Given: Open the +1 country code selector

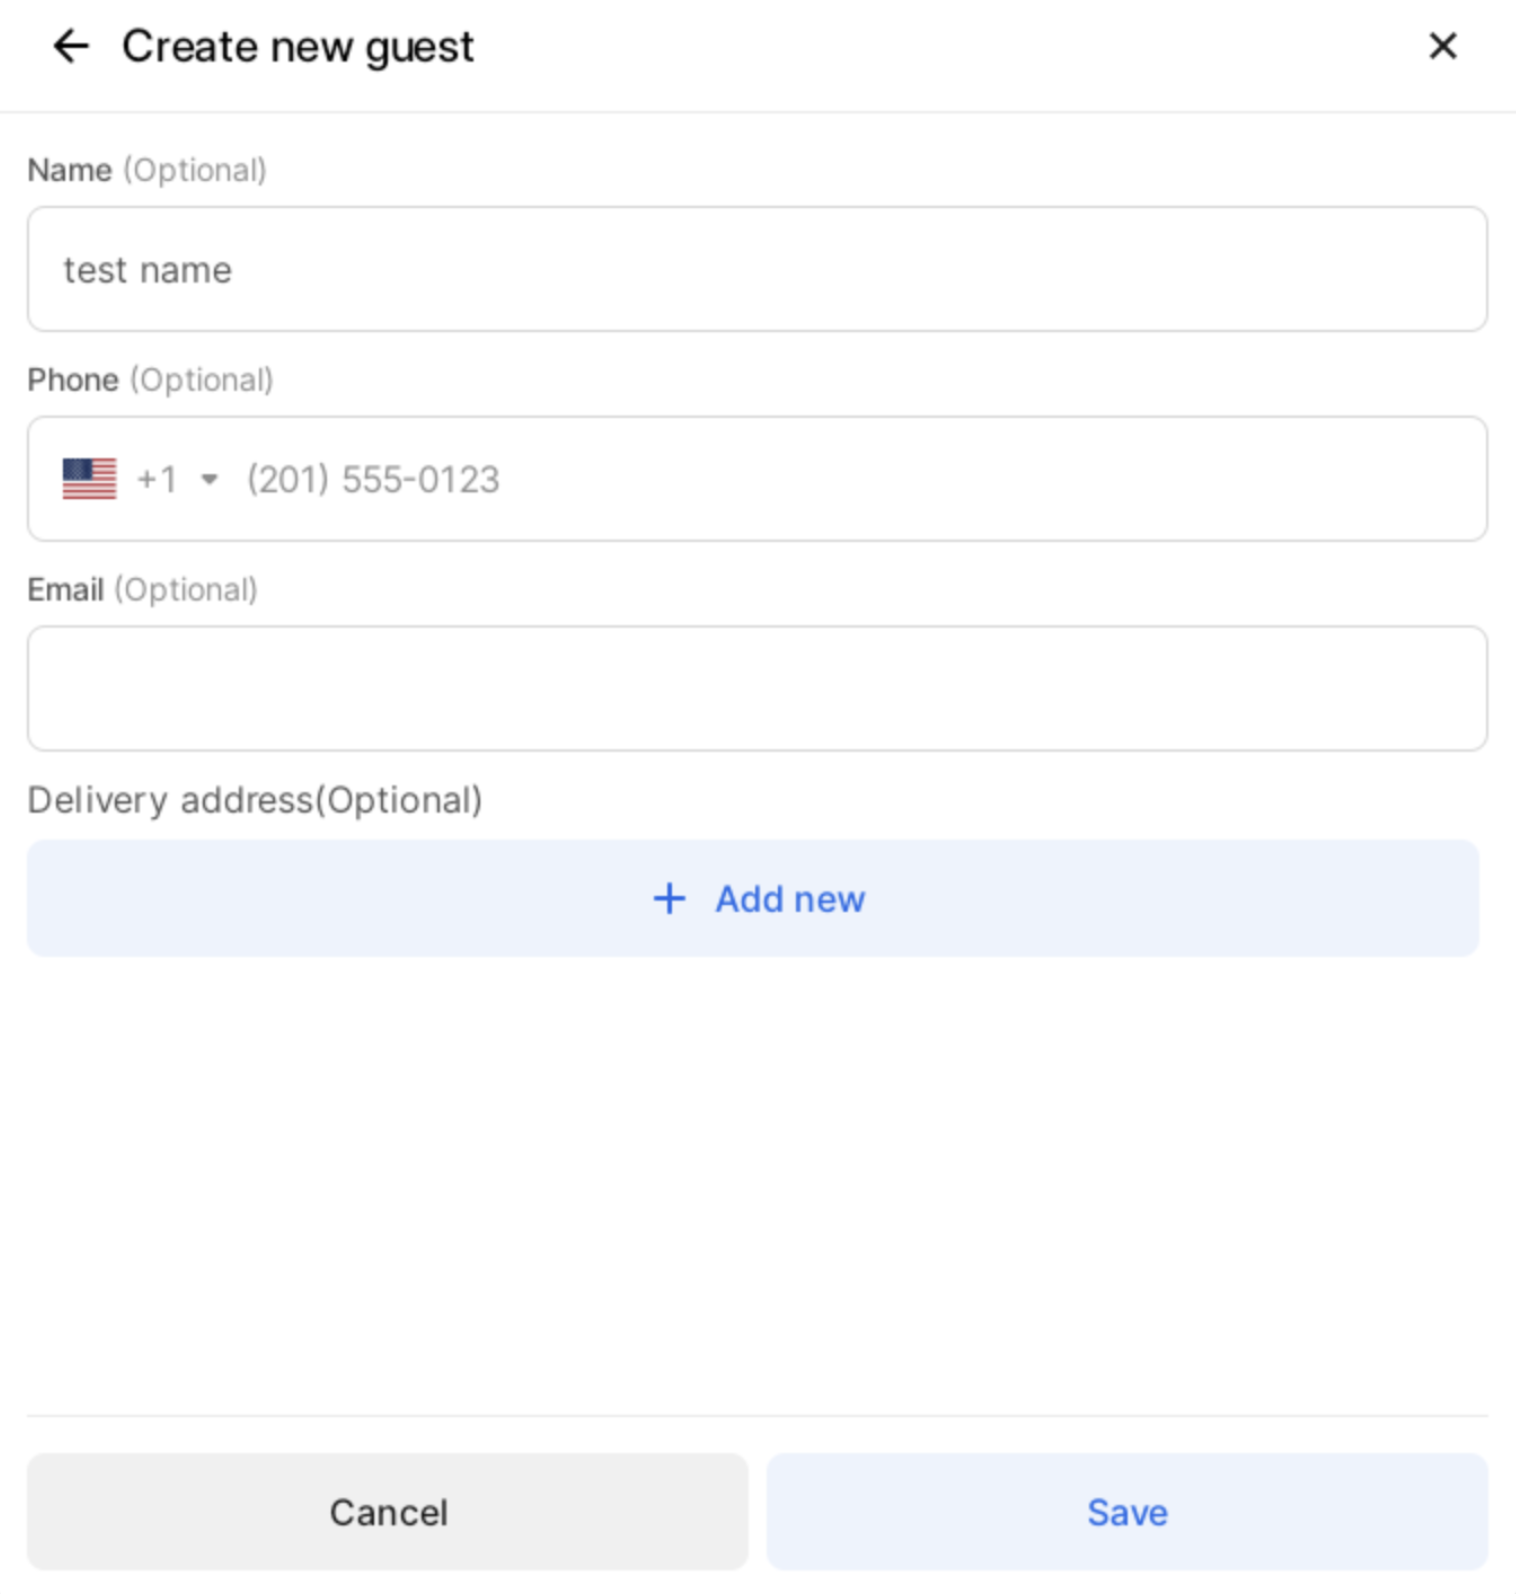Looking at the screenshot, I should (x=157, y=479).
